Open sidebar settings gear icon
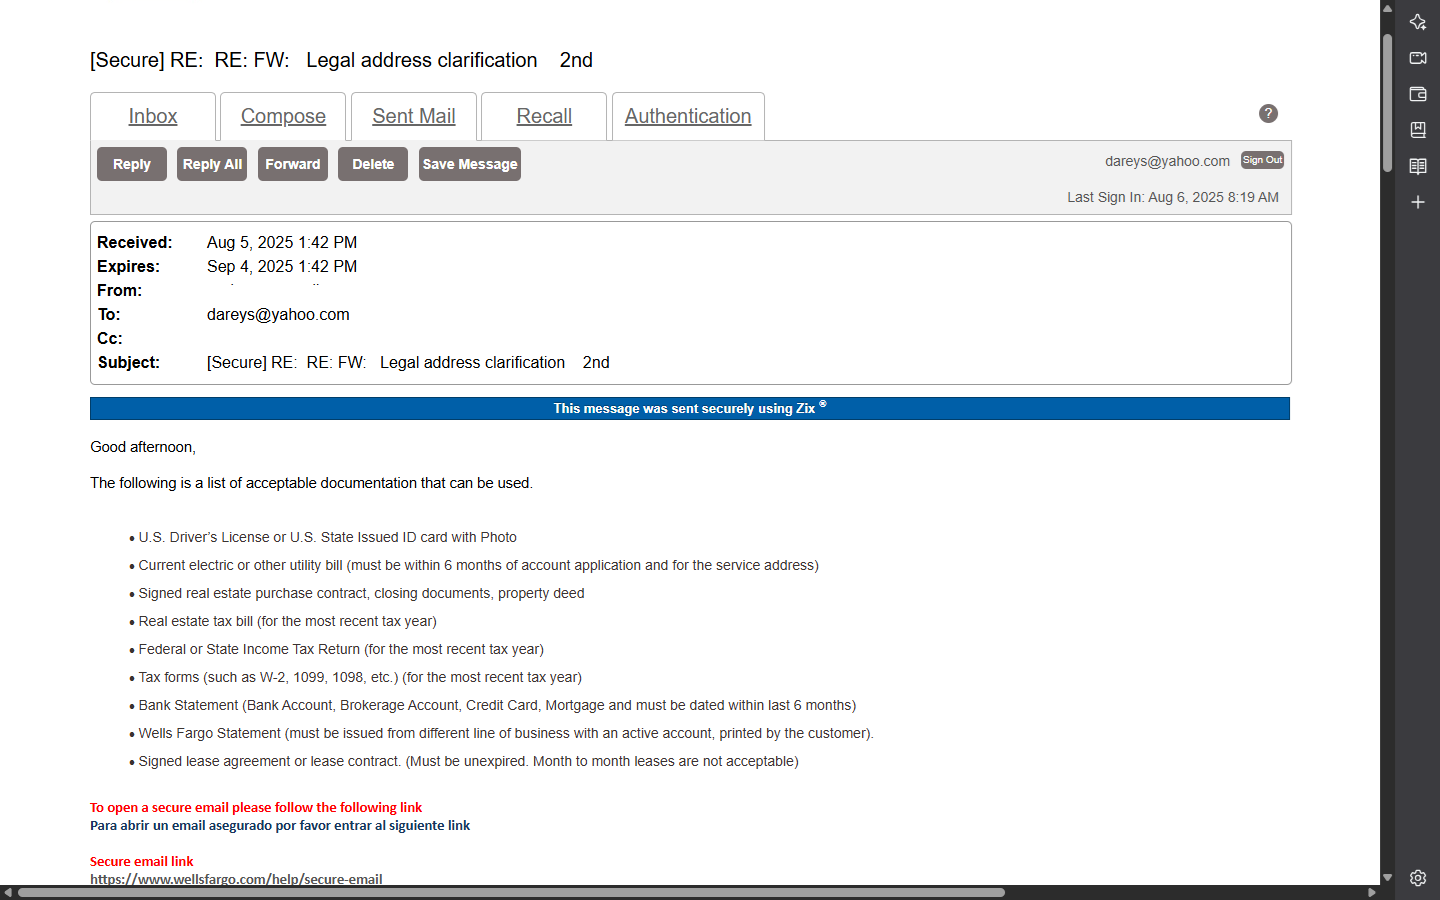Screen dimensions: 1440x900 1418,878
